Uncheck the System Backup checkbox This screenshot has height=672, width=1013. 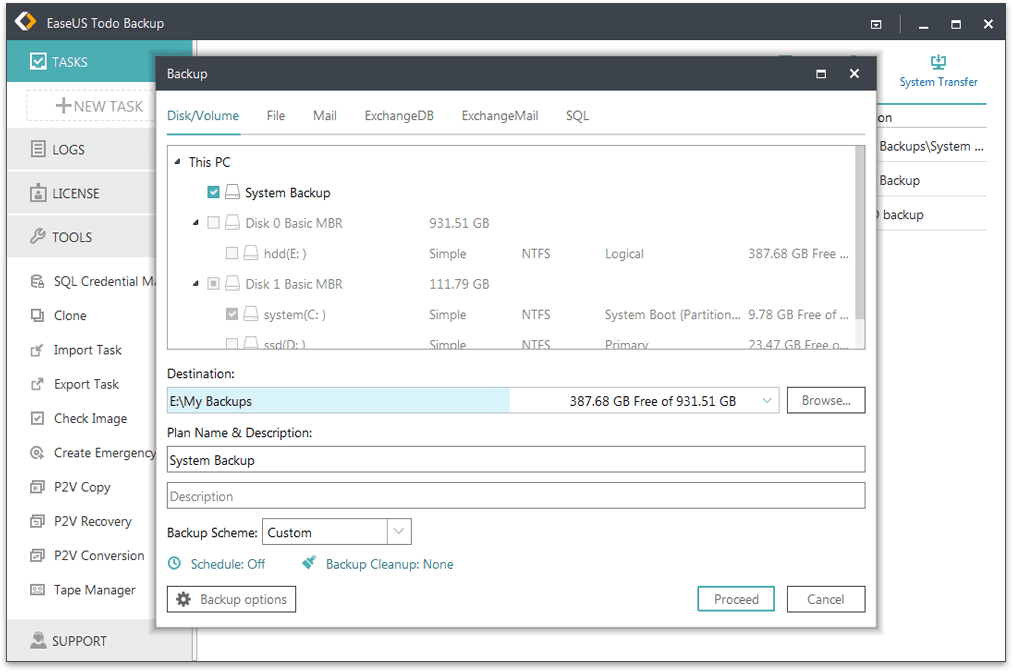pos(214,193)
